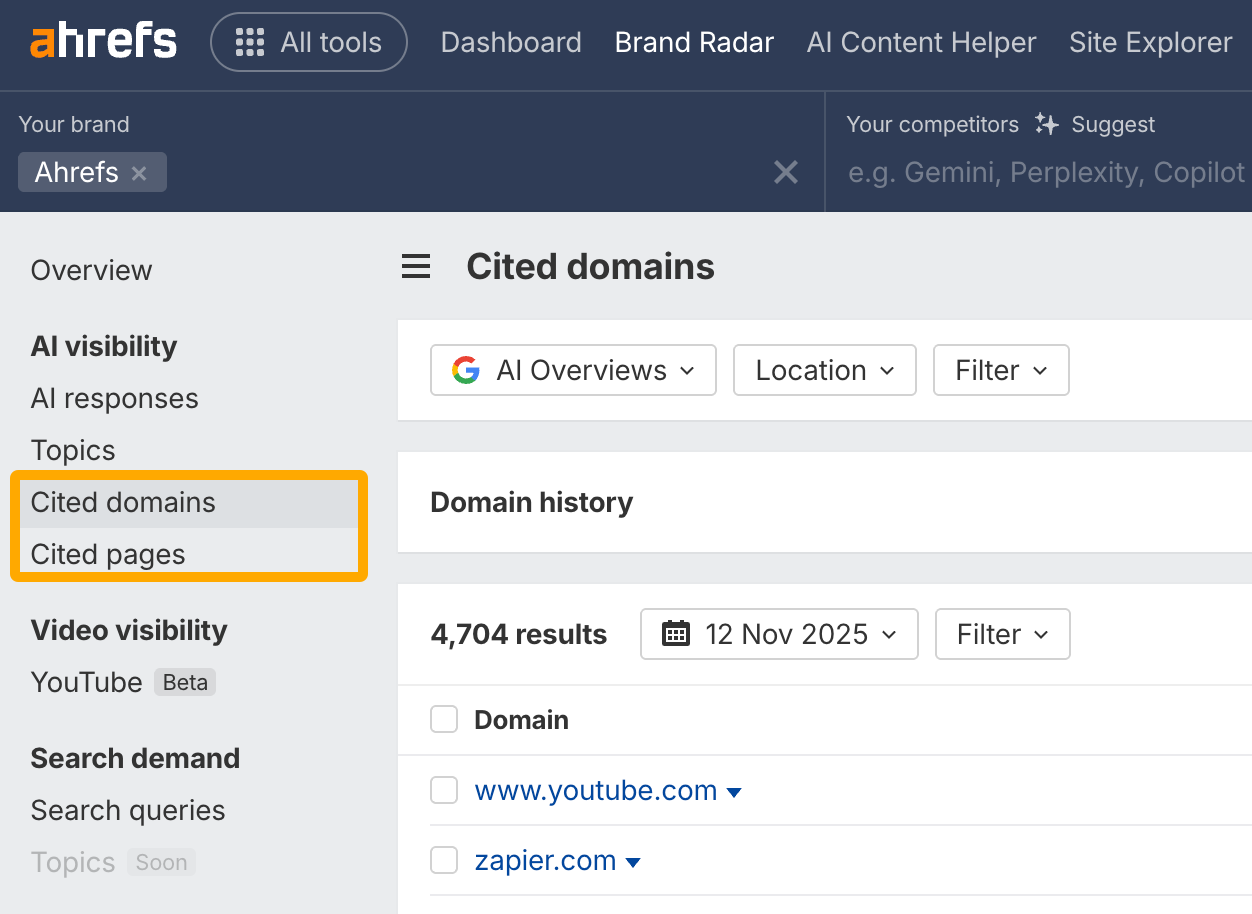This screenshot has height=914, width=1252.
Task: Expand the www.youtube.com domain arrow
Action: [x=734, y=792]
